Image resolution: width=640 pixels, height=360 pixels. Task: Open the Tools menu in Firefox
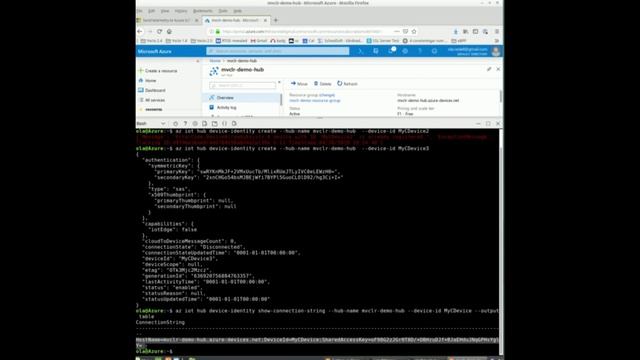point(223,11)
